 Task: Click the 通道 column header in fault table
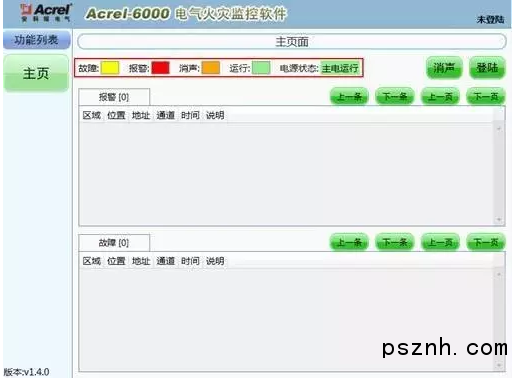pyautogui.click(x=166, y=261)
